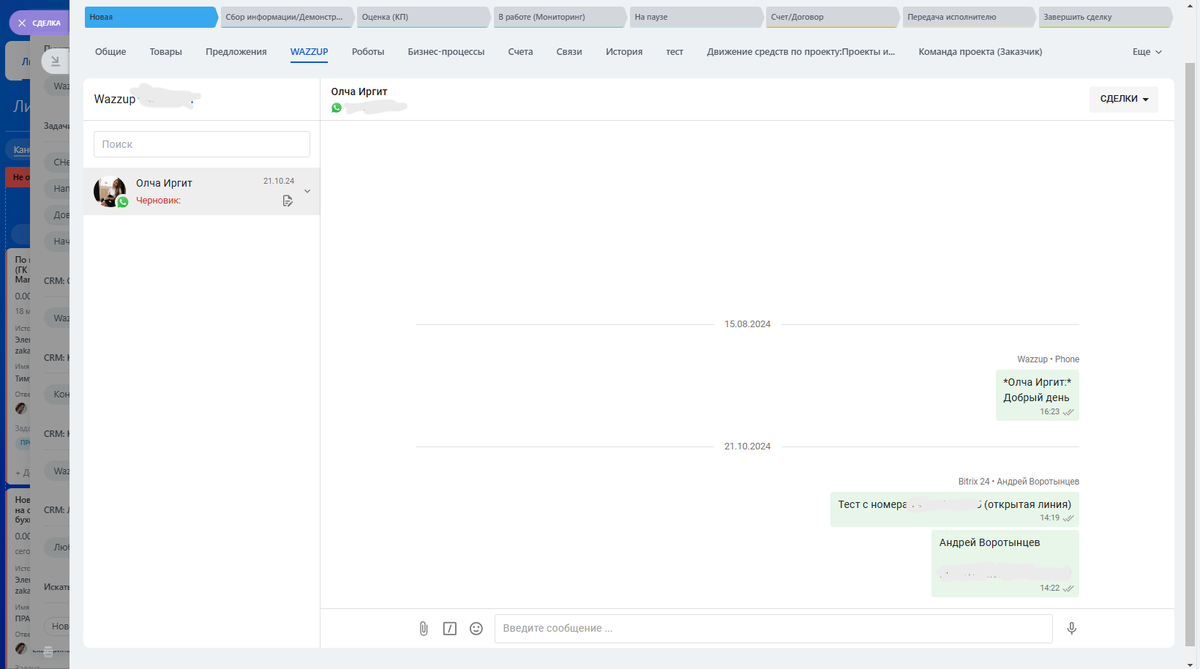This screenshot has height=669, width=1200.
Task: Click the Тест с номера message bubble
Action: pyautogui.click(x=954, y=509)
